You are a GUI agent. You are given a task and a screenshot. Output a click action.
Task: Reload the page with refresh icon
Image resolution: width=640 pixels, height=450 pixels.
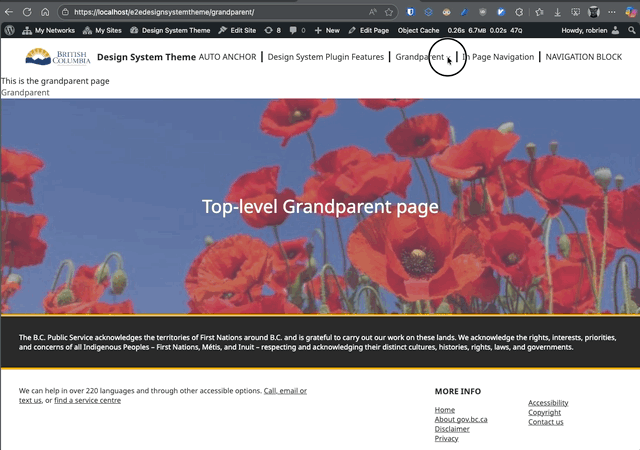[27, 12]
